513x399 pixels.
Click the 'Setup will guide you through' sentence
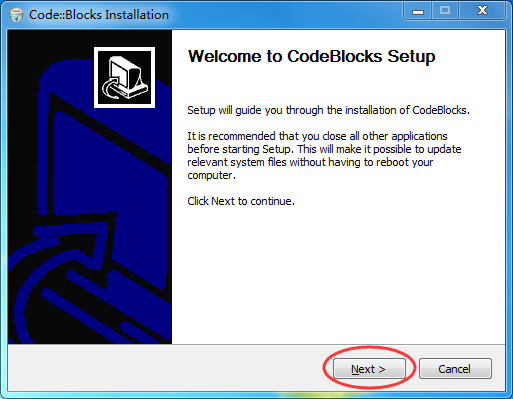[328, 110]
